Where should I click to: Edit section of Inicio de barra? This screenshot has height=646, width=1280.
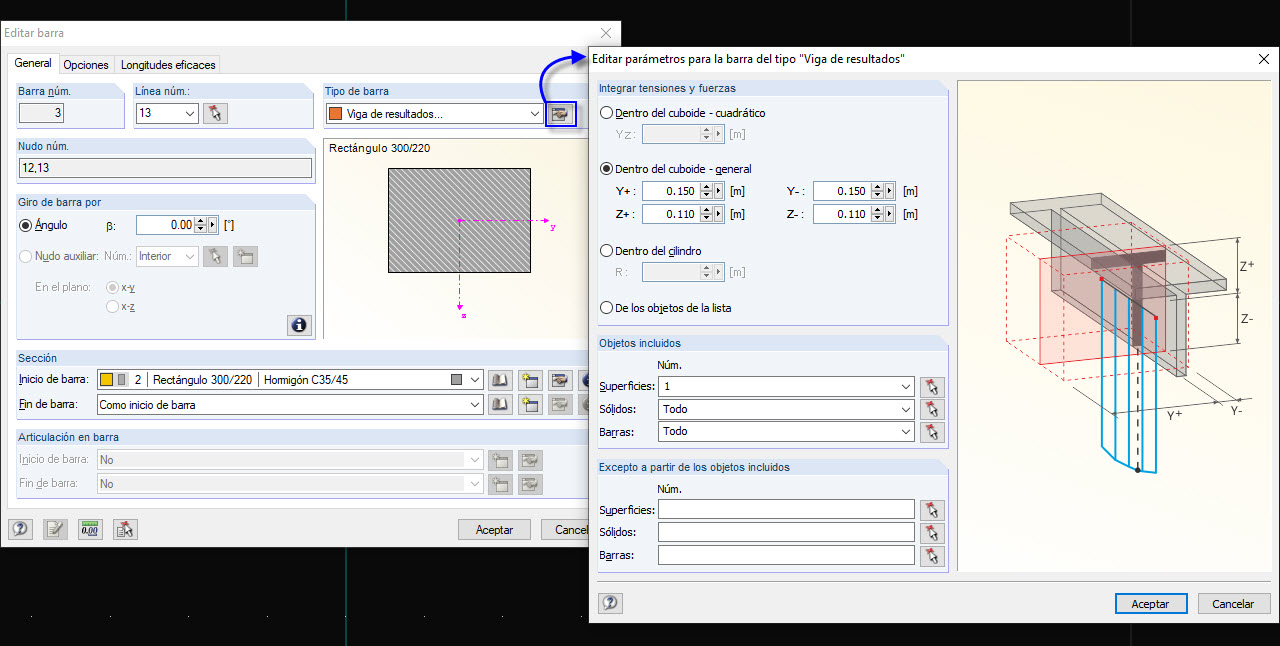pos(560,380)
